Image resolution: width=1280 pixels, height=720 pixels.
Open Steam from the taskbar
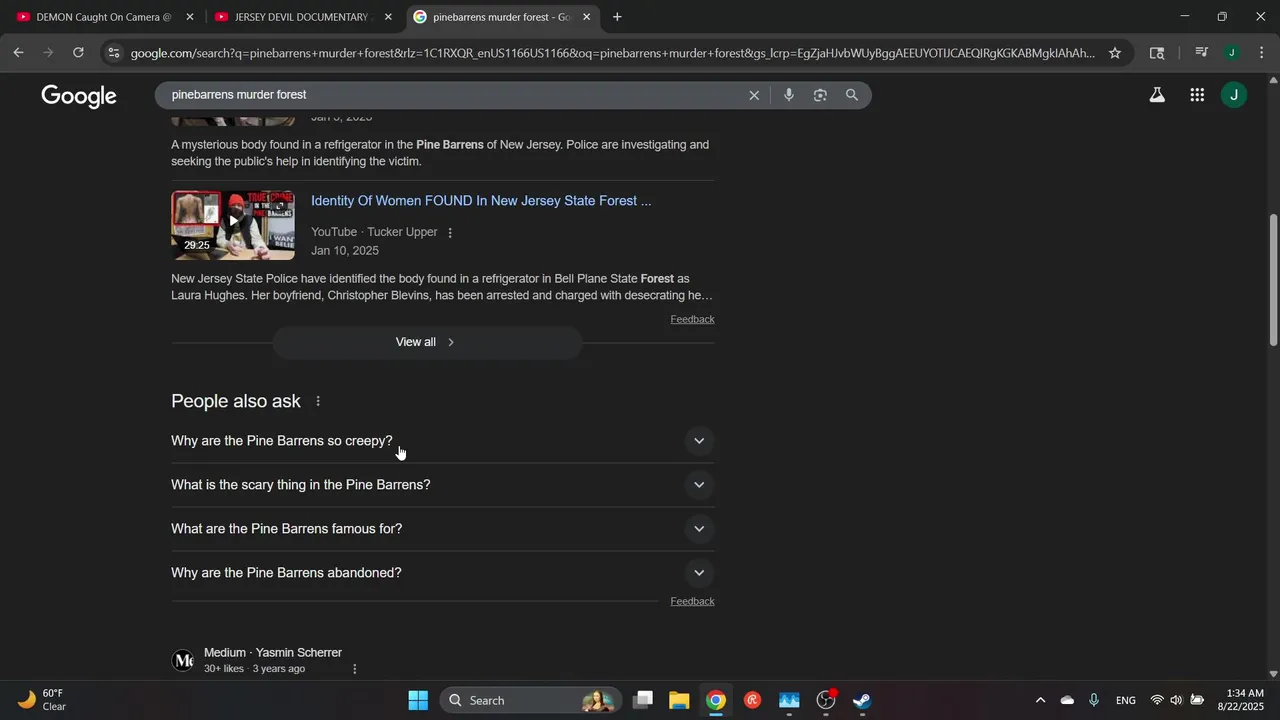pos(862,700)
